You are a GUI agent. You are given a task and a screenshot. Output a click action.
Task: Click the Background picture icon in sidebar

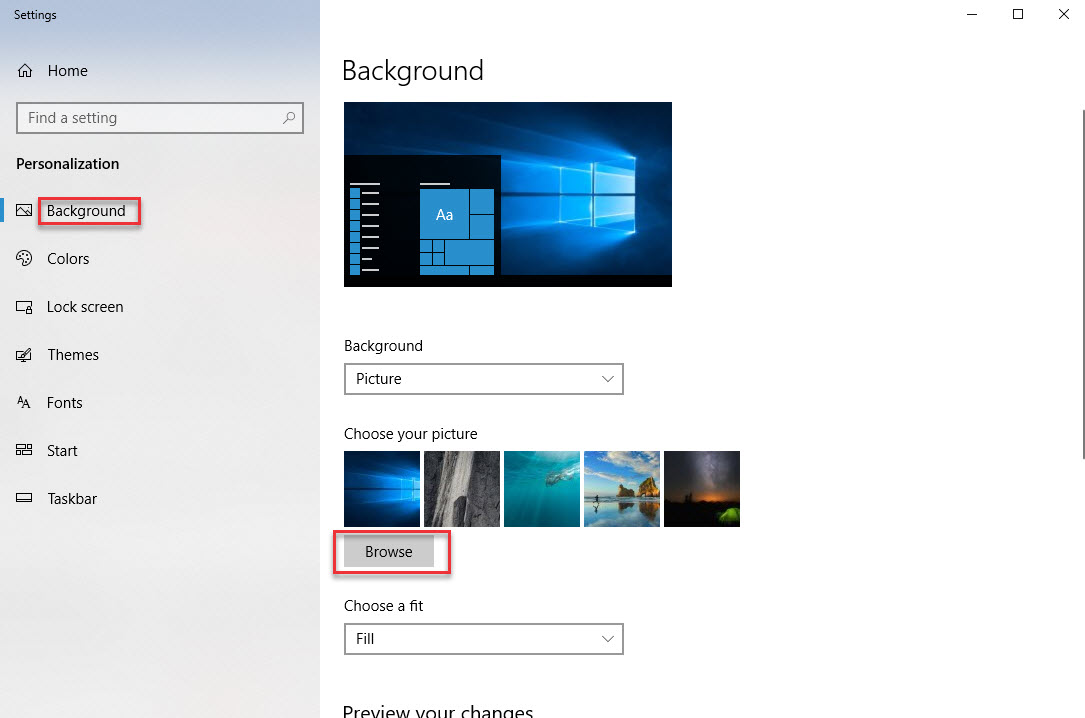click(25, 211)
